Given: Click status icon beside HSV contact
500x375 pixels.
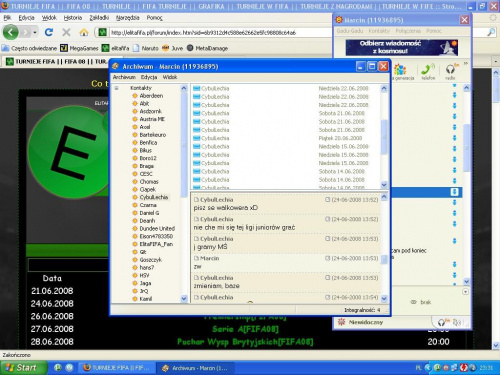Looking at the screenshot, I should [135, 275].
